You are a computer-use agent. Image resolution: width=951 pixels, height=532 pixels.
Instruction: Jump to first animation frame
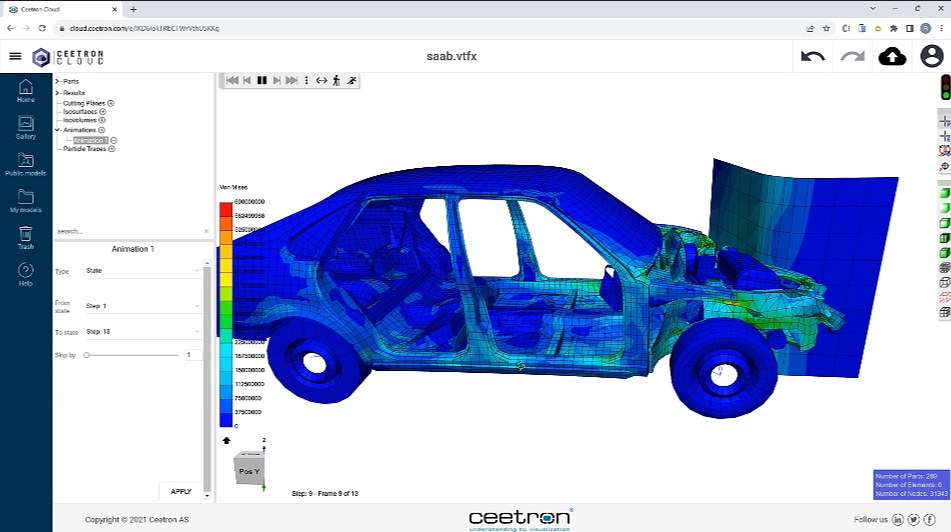pos(232,80)
